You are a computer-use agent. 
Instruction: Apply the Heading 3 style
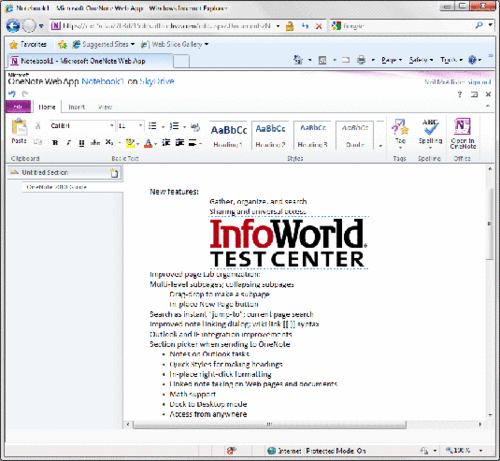click(313, 136)
